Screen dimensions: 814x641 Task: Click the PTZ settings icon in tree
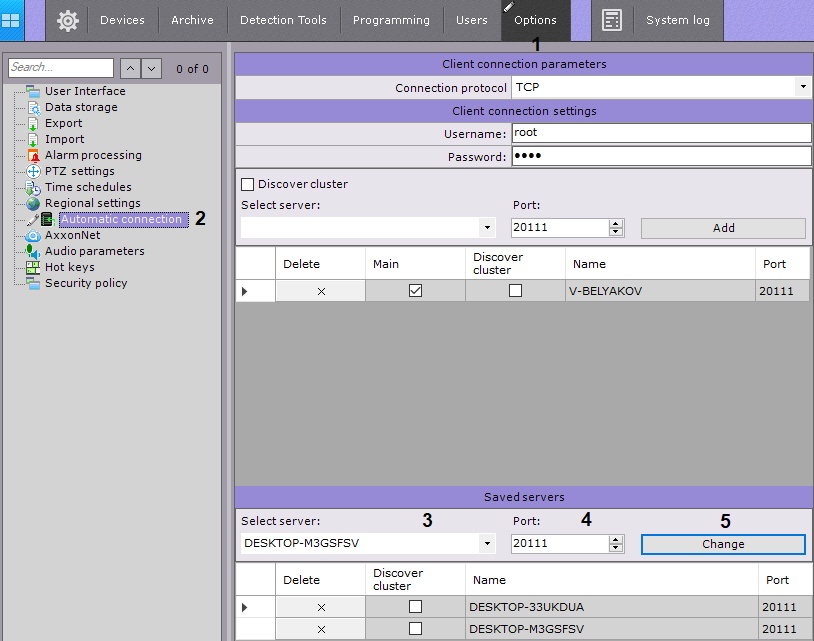click(34, 172)
